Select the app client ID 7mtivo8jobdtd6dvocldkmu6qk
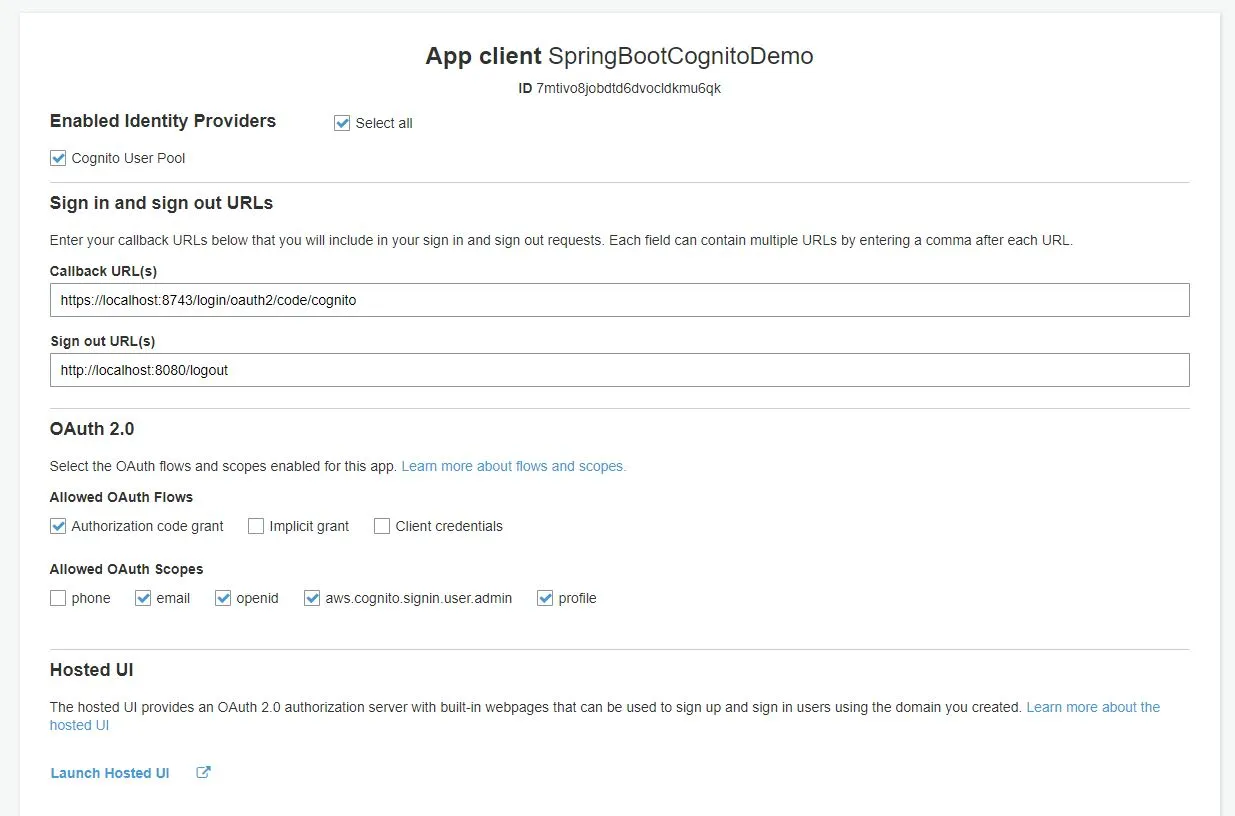Image resolution: width=1235 pixels, height=816 pixels. point(630,88)
